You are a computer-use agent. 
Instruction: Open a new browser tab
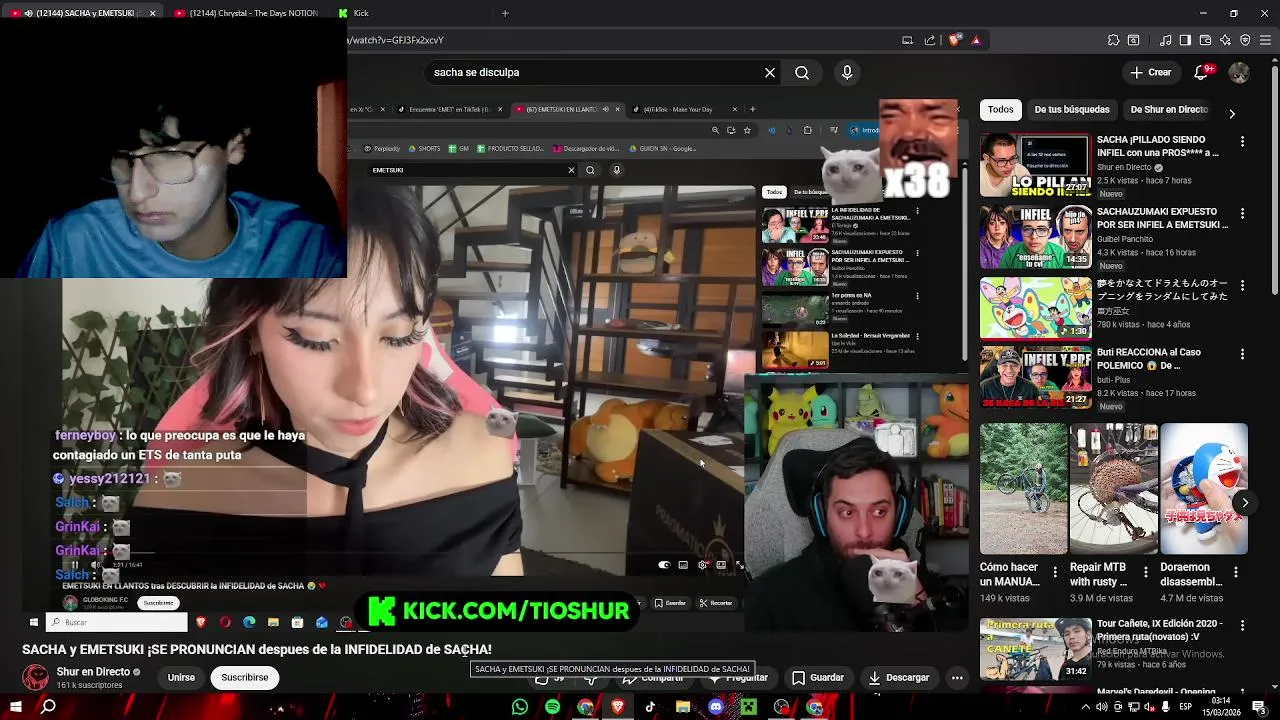click(x=505, y=13)
